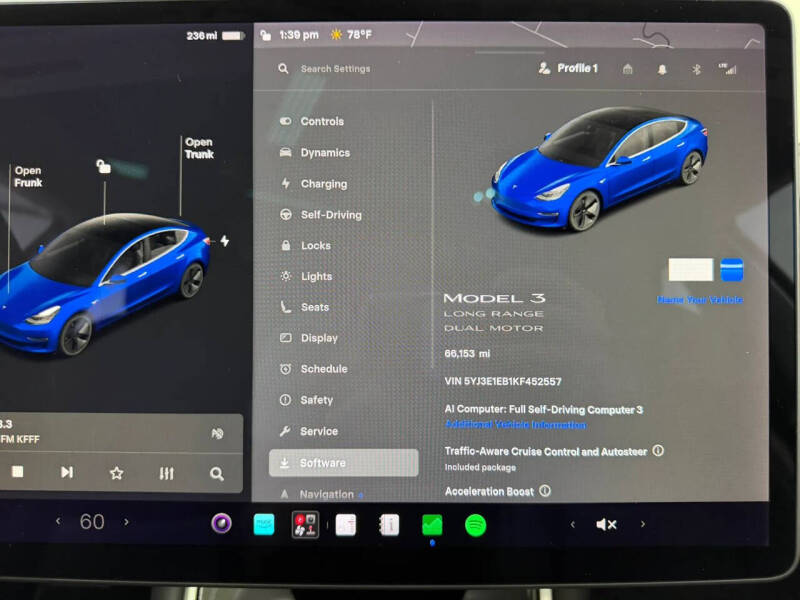Image resolution: width=800 pixels, height=600 pixels.
Task: Open the Locks settings menu
Action: 306,245
